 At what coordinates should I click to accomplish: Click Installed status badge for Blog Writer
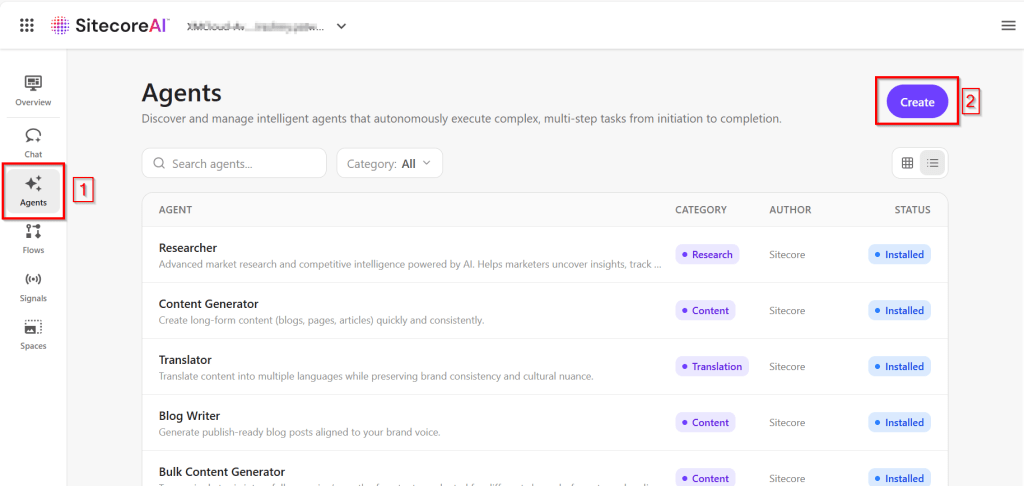(898, 422)
